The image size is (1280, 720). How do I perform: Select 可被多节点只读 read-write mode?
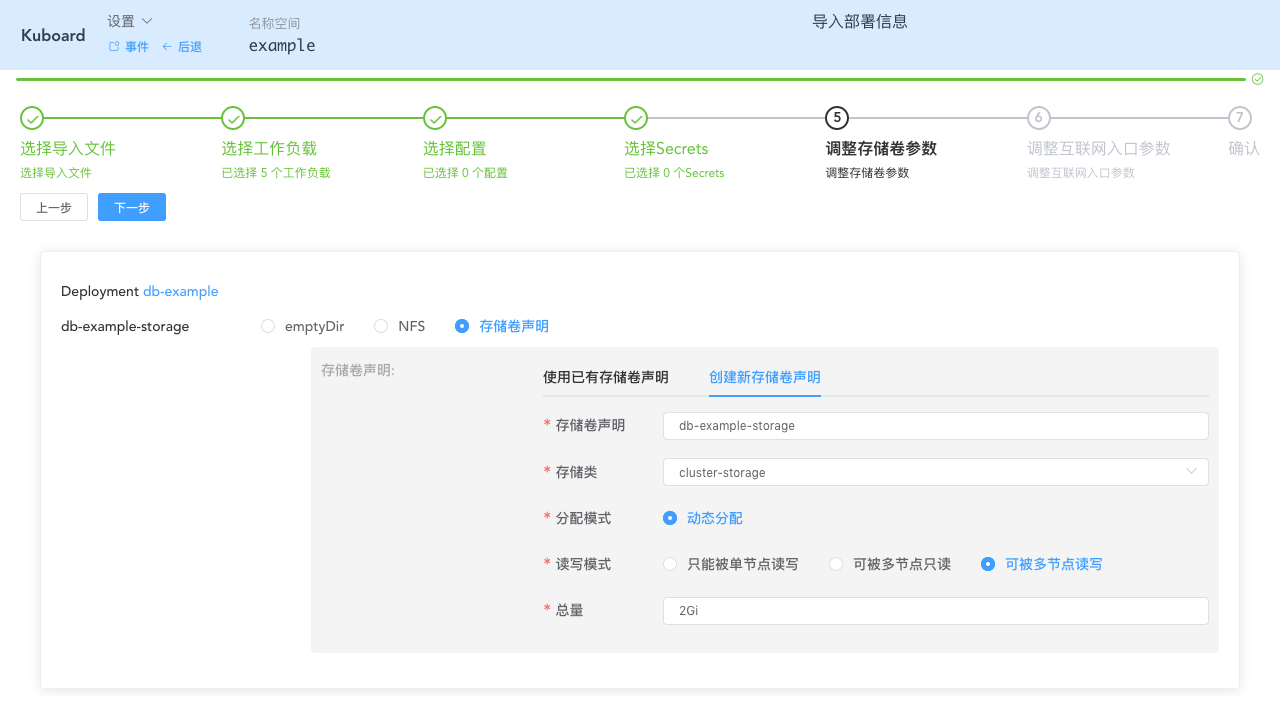coord(835,564)
